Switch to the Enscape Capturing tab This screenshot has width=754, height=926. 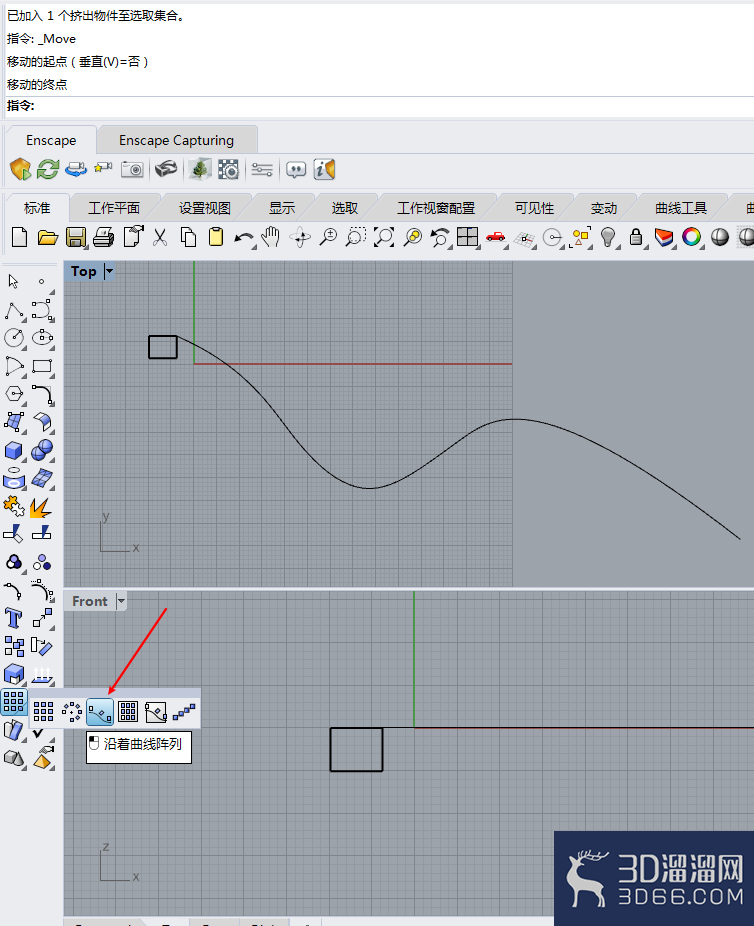(x=177, y=141)
